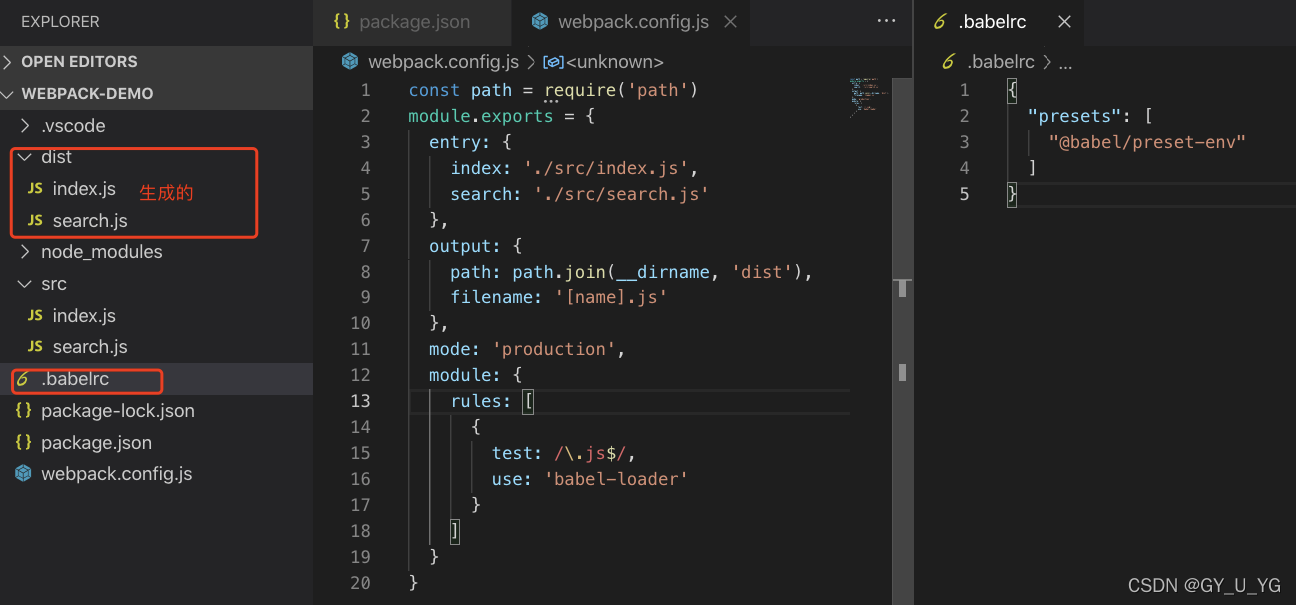This screenshot has height=605, width=1296.
Task: Open package-lock.json in explorer
Action: (118, 411)
